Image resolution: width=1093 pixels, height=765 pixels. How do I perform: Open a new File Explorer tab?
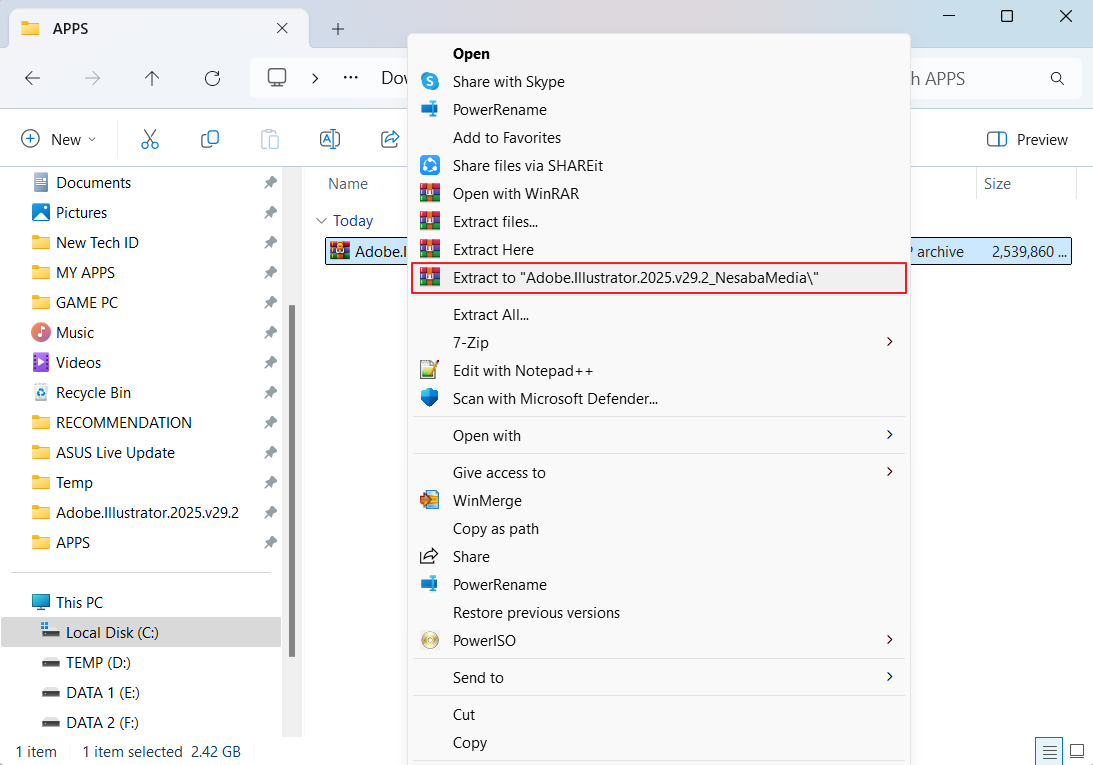338,29
